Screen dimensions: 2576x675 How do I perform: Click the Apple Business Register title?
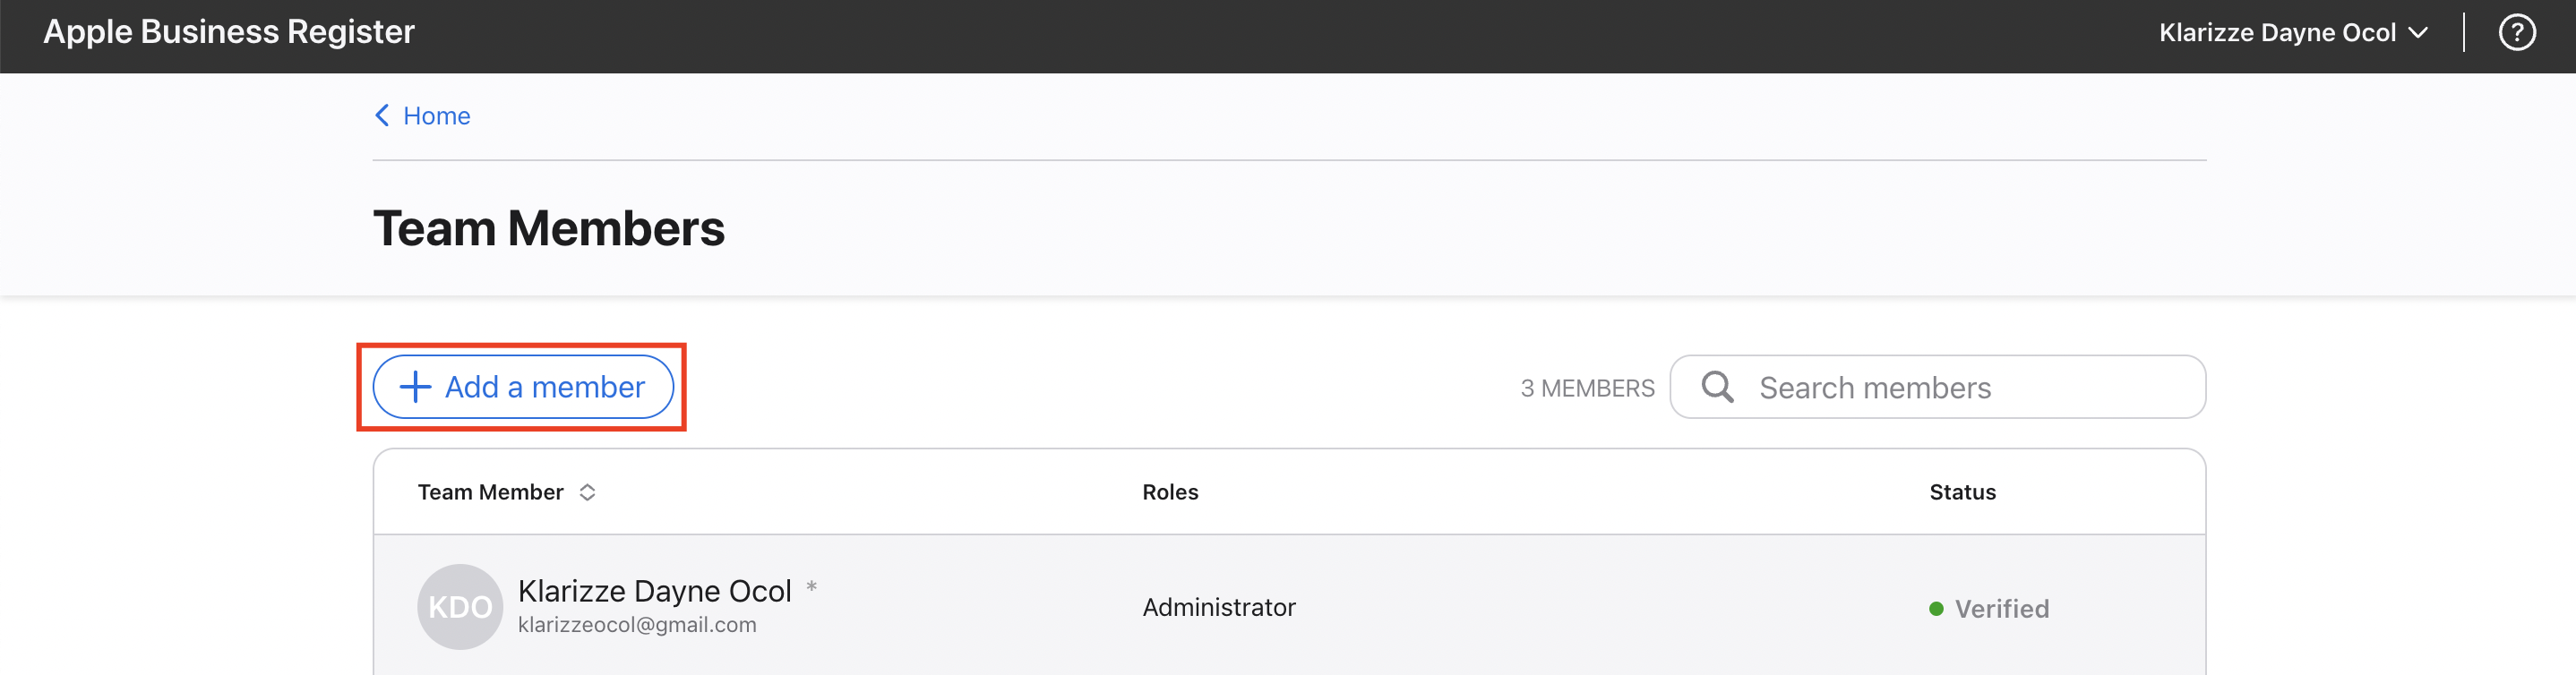[x=229, y=32]
